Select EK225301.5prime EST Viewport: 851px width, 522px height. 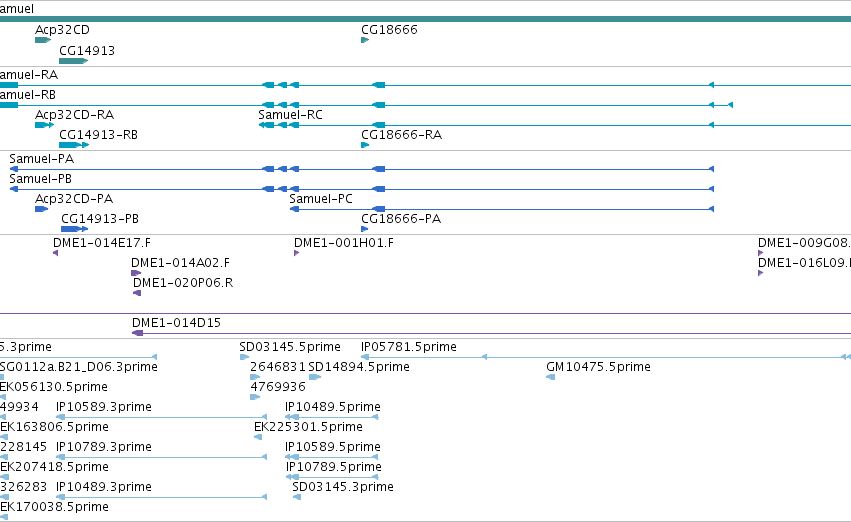[308, 428]
